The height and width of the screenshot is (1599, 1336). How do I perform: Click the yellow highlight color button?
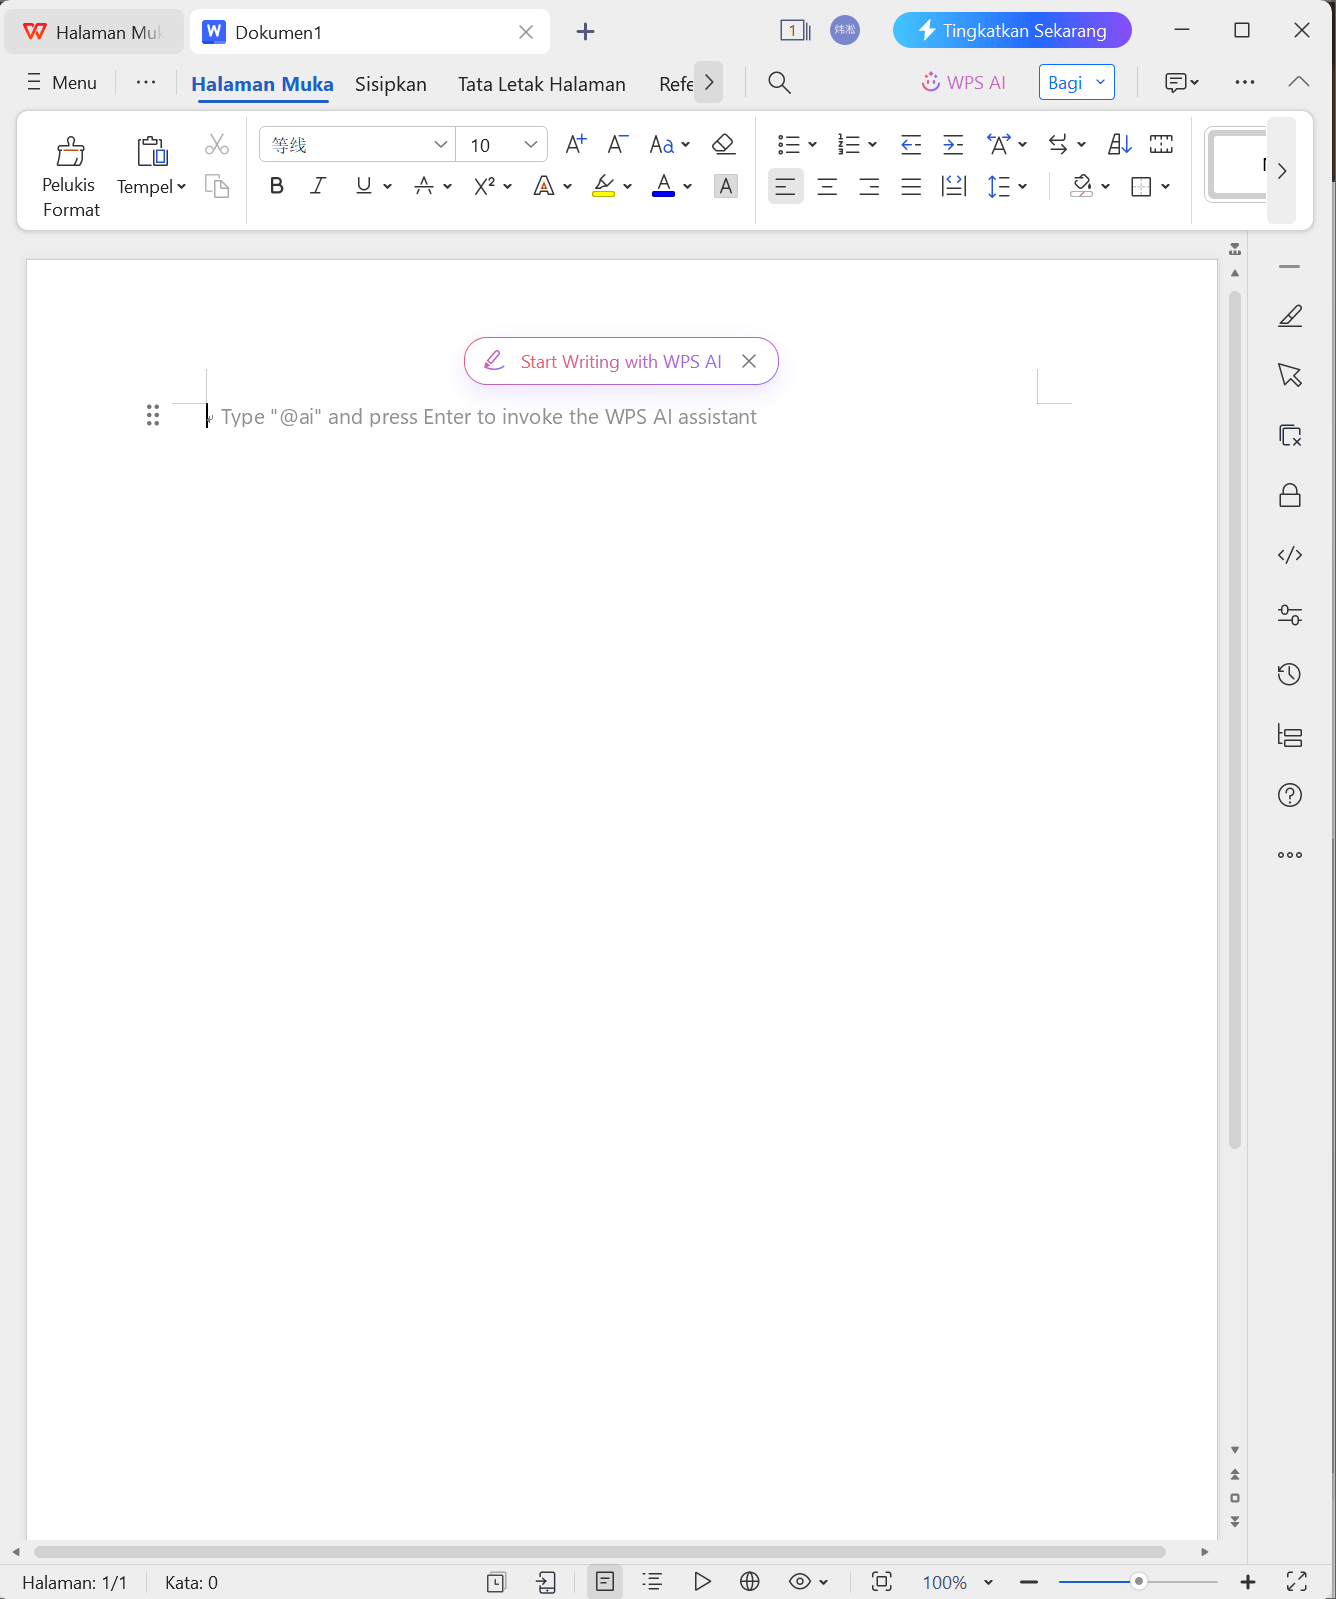click(x=603, y=186)
